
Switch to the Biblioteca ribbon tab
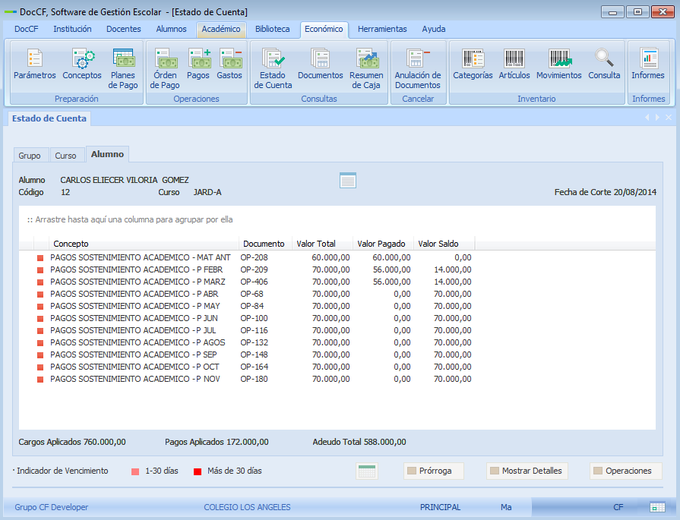[272, 29]
